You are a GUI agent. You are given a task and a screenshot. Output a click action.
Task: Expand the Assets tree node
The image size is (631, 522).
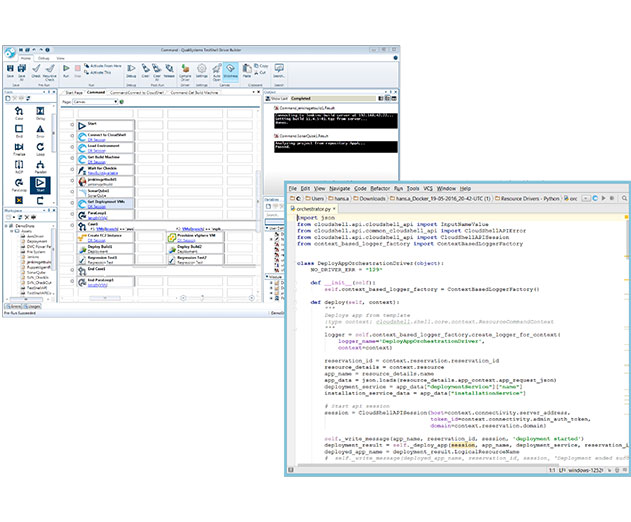pyautogui.click(x=12, y=231)
